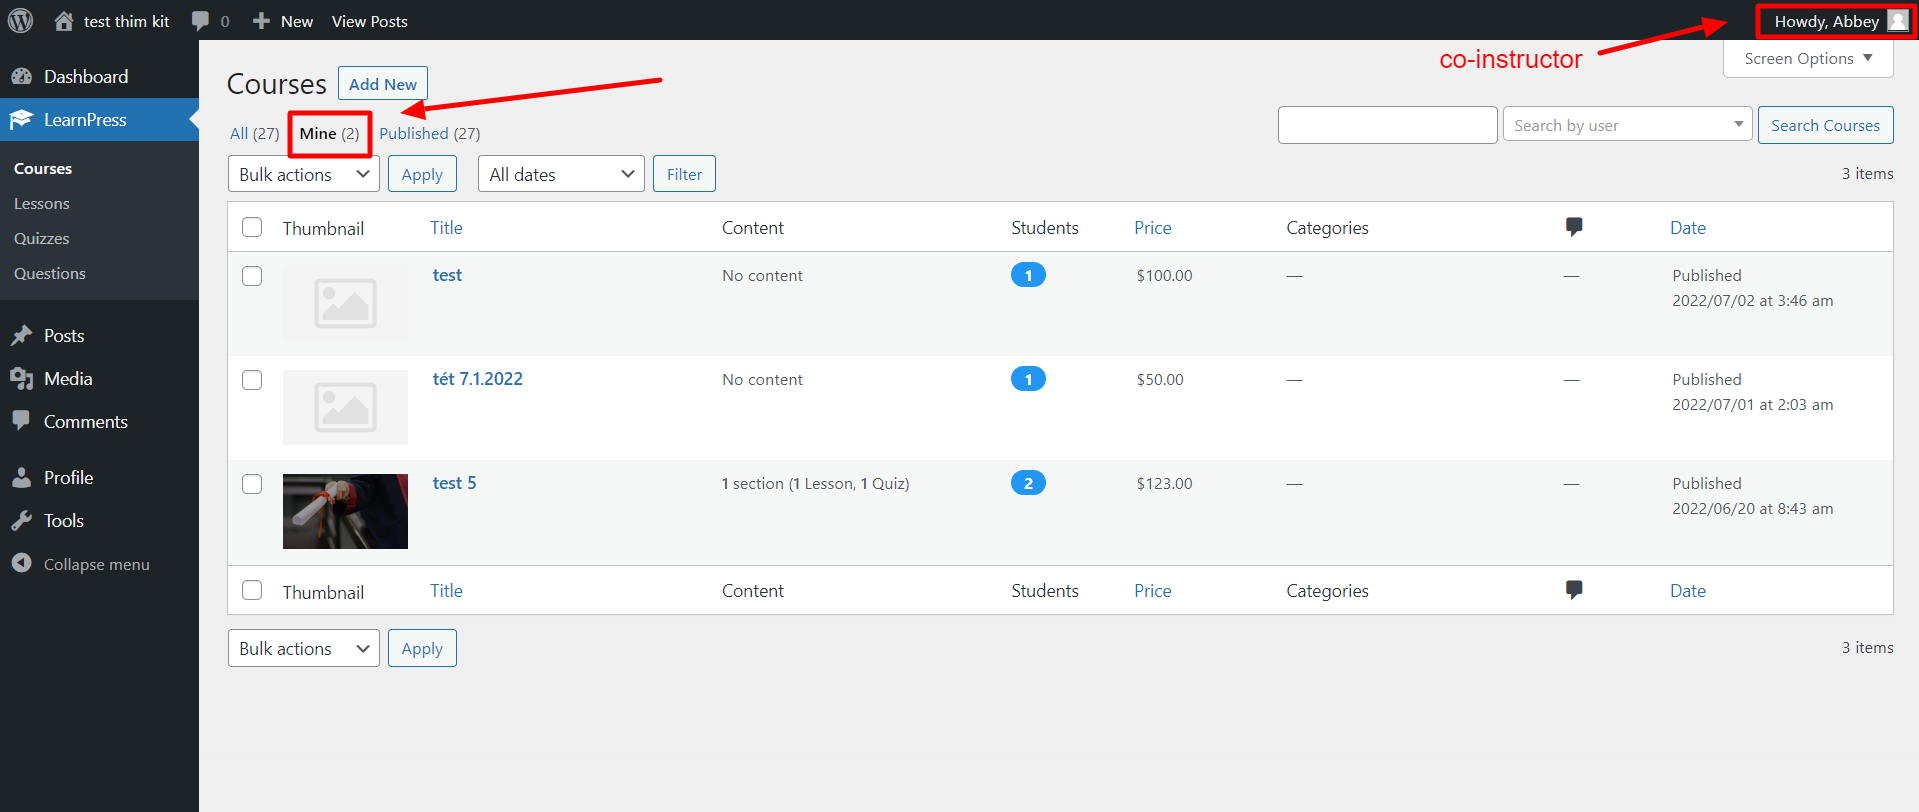The image size is (1919, 812).
Task: Click the home icon for test thim kit
Action: (64, 21)
